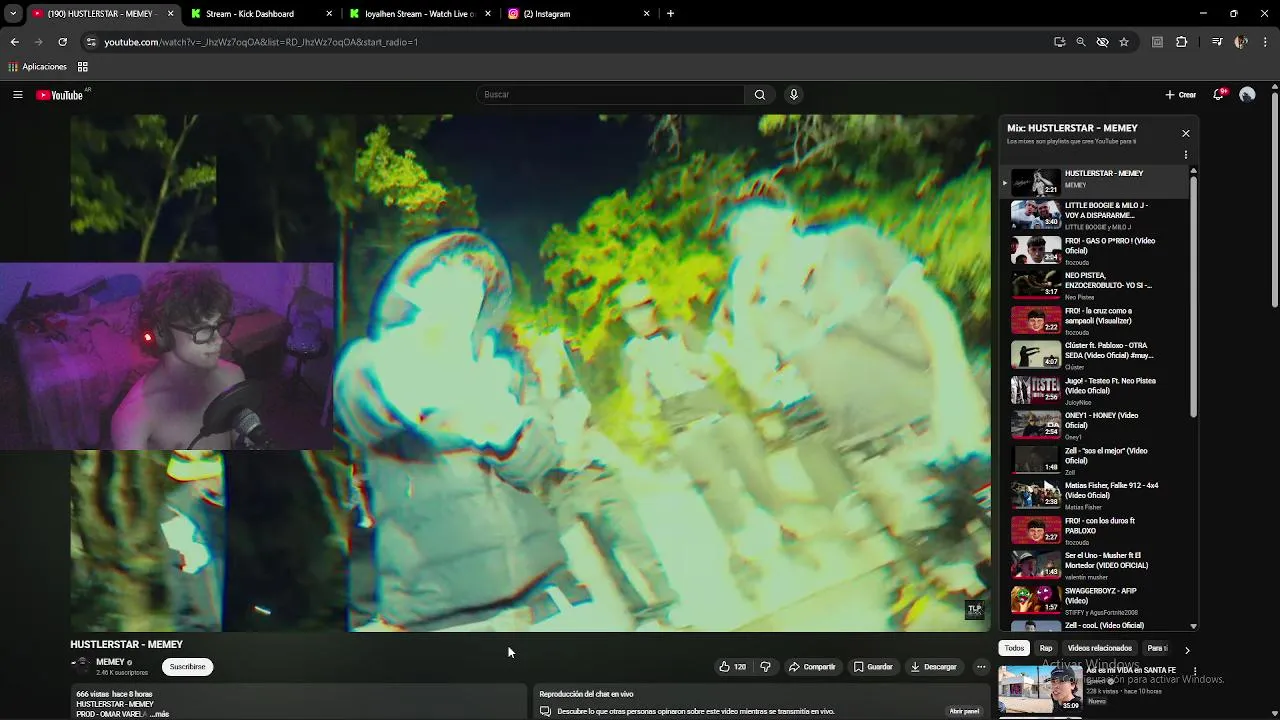Image resolution: width=1280 pixels, height=720 pixels.
Task: Click the crossed-out eye icon in address bar
Action: click(1102, 42)
